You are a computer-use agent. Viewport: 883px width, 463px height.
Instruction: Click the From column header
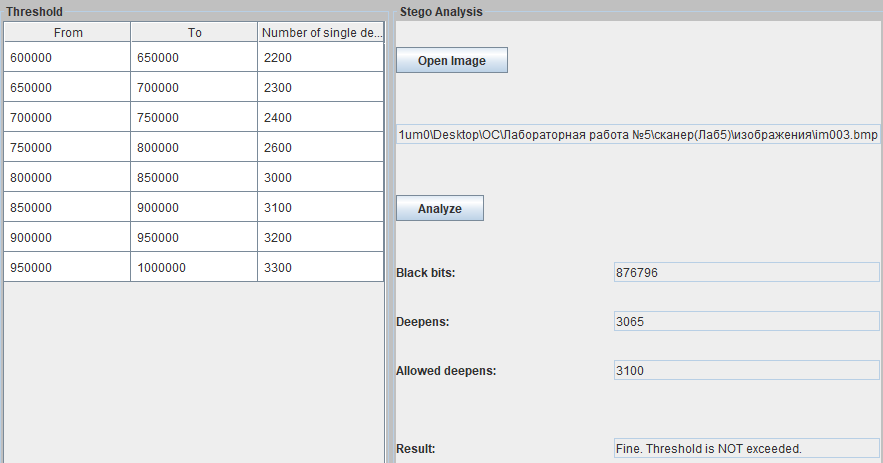[x=68, y=33]
